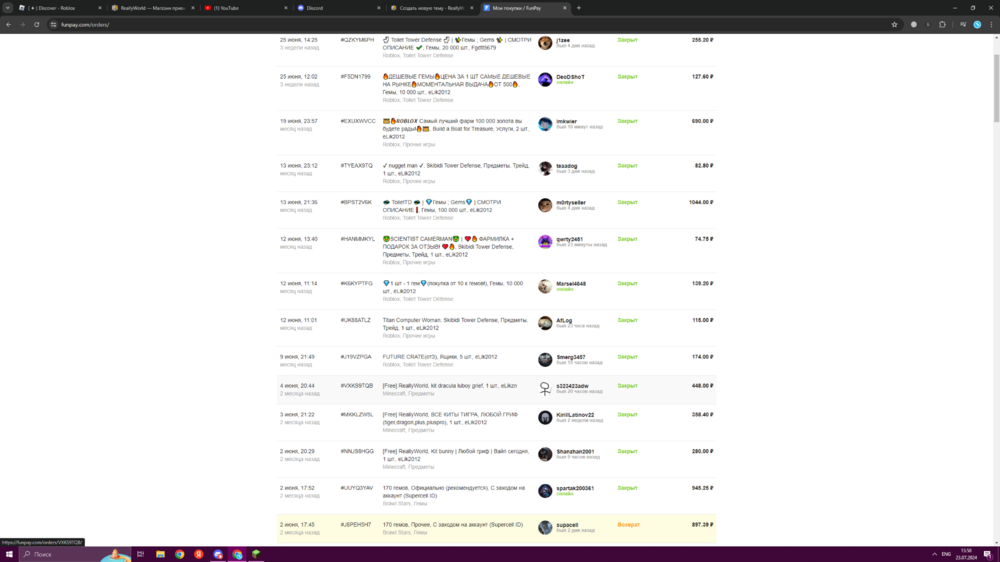
Task: Open order #J8PEH5H7 with refund
Action: coord(356,525)
